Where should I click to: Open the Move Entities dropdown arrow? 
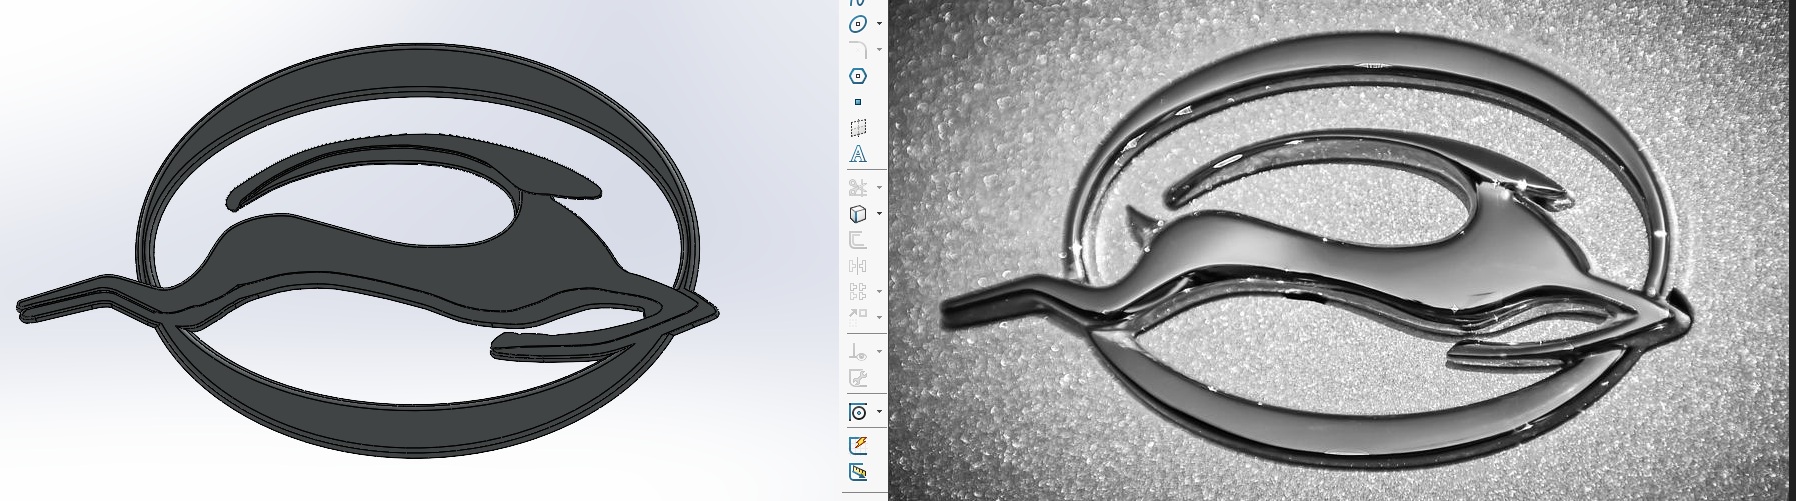[879, 316]
